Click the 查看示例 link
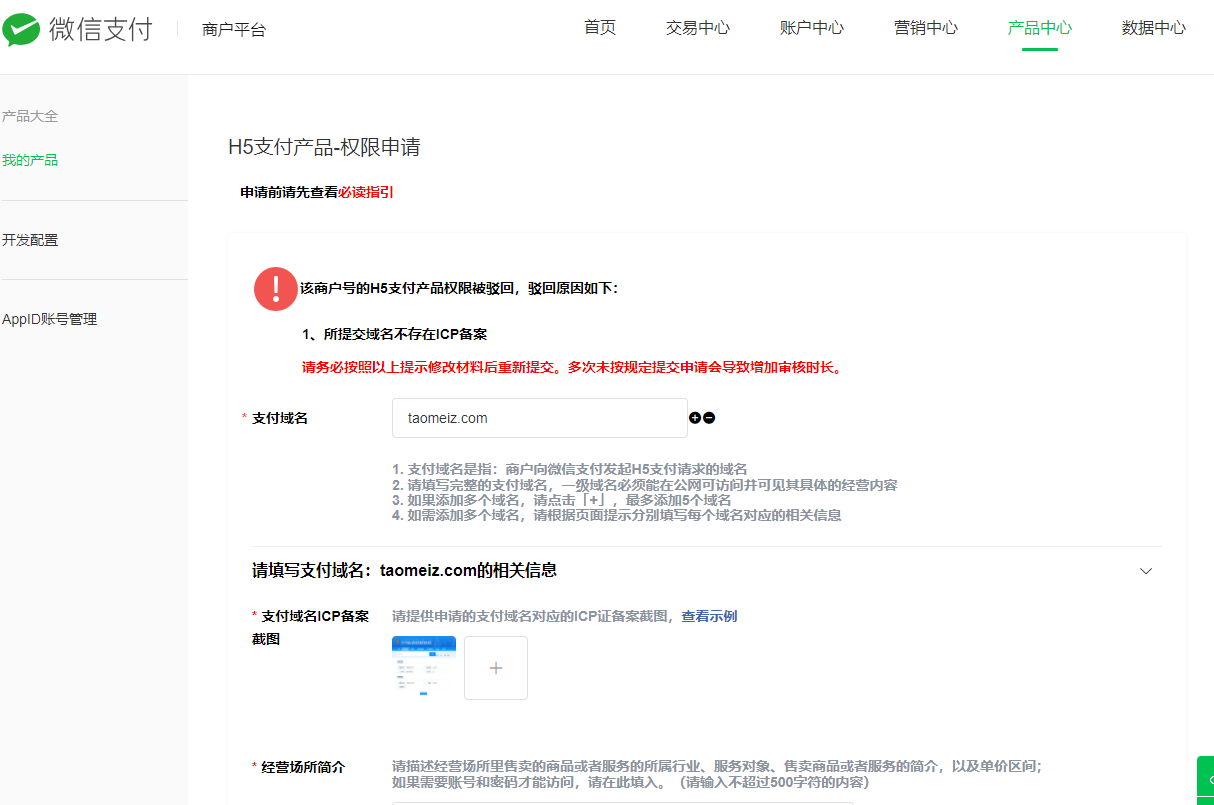Image resolution: width=1214 pixels, height=805 pixels. (x=709, y=616)
